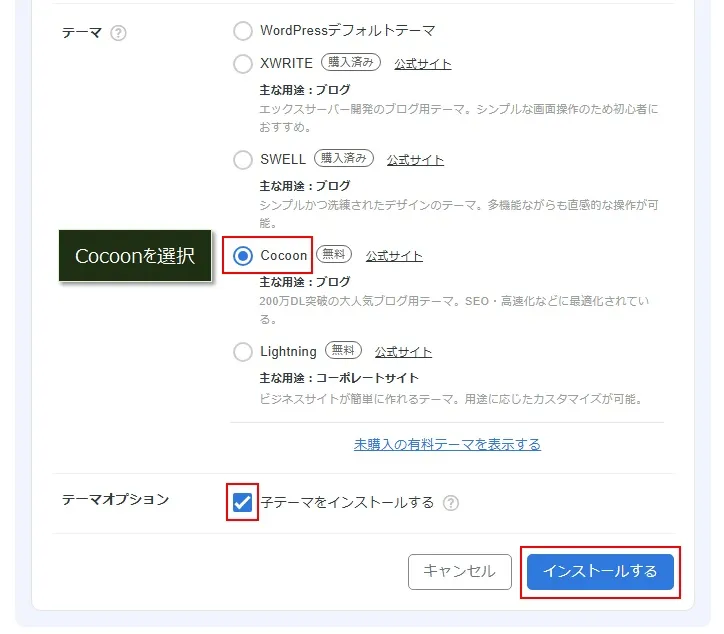Select the SWELL theme radio option
The image size is (724, 634).
click(243, 160)
